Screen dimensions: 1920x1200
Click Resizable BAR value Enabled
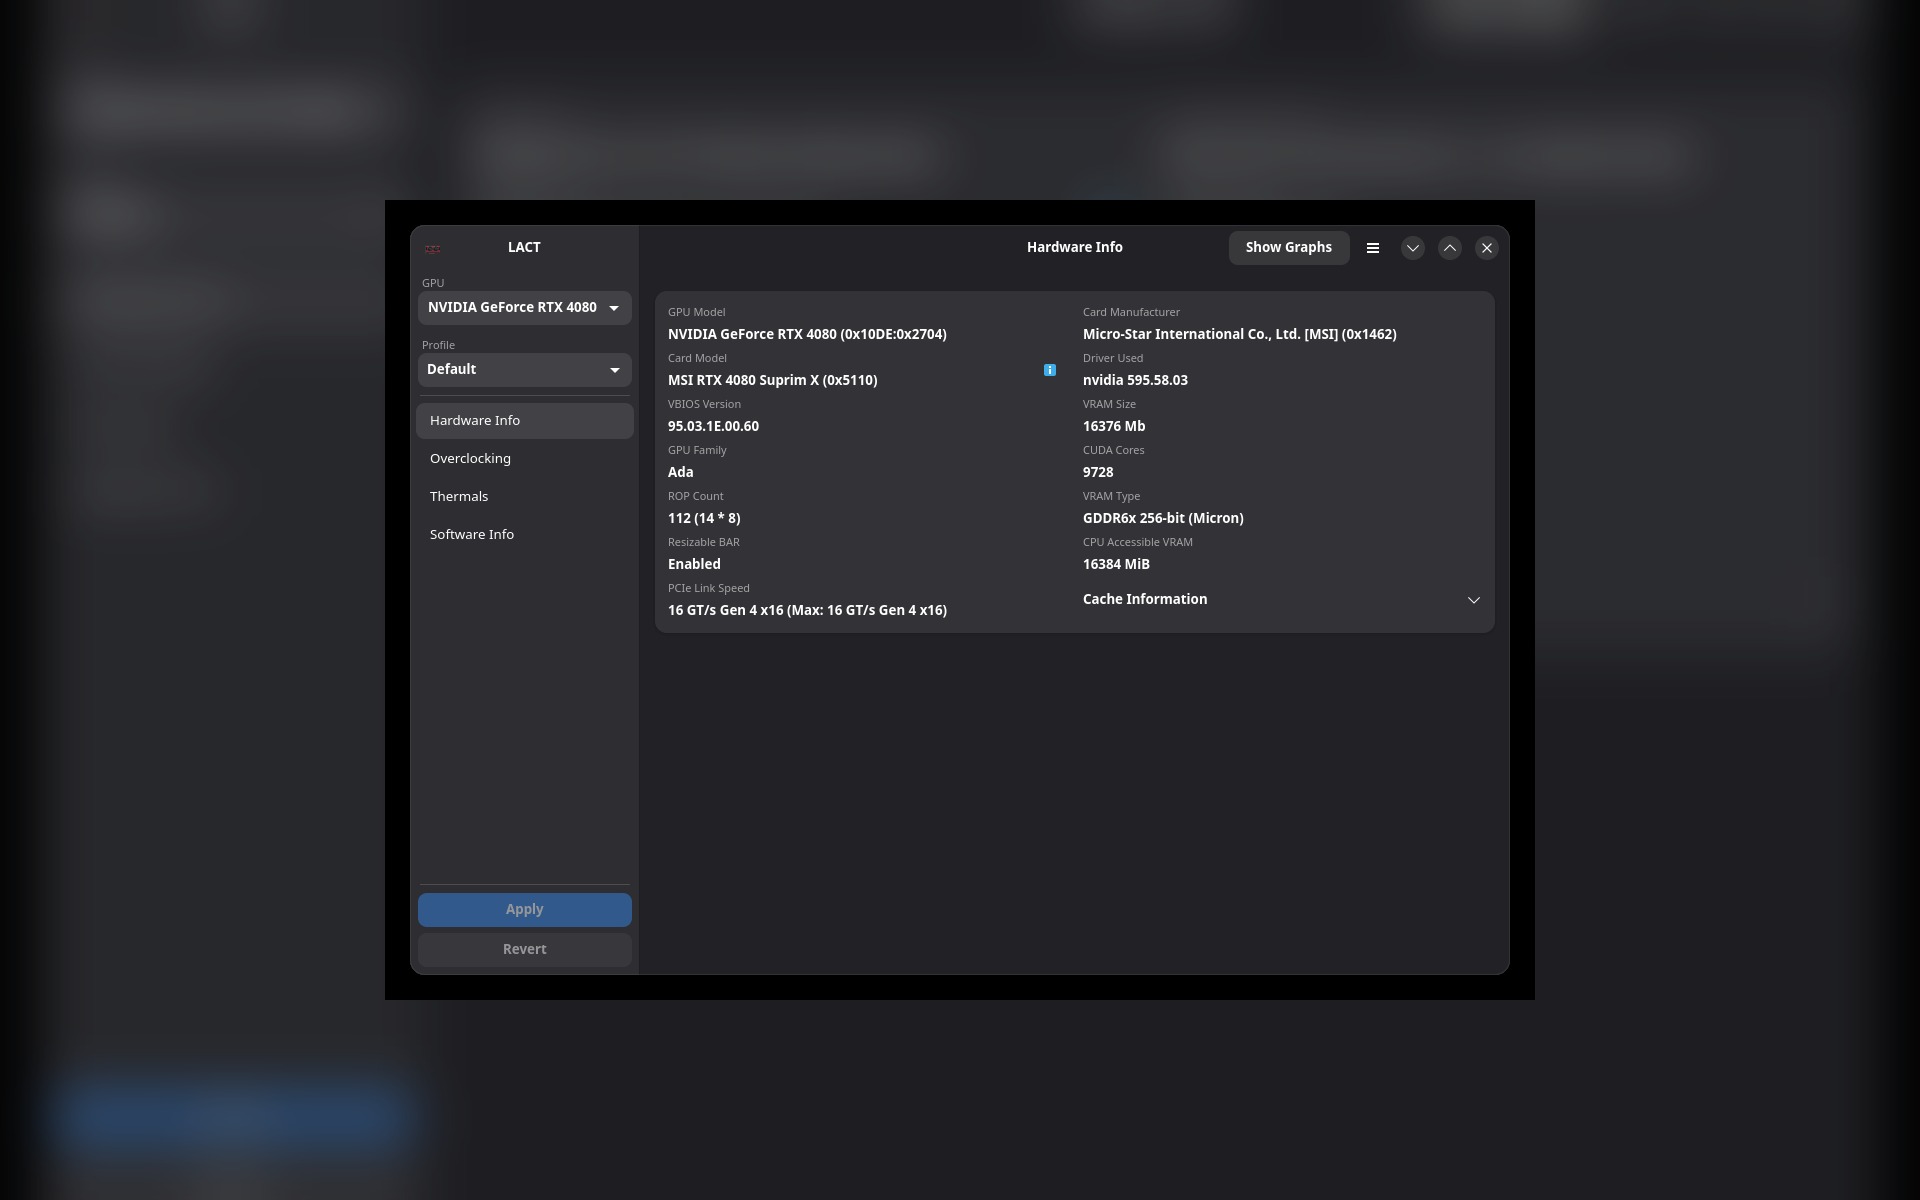pyautogui.click(x=694, y=564)
